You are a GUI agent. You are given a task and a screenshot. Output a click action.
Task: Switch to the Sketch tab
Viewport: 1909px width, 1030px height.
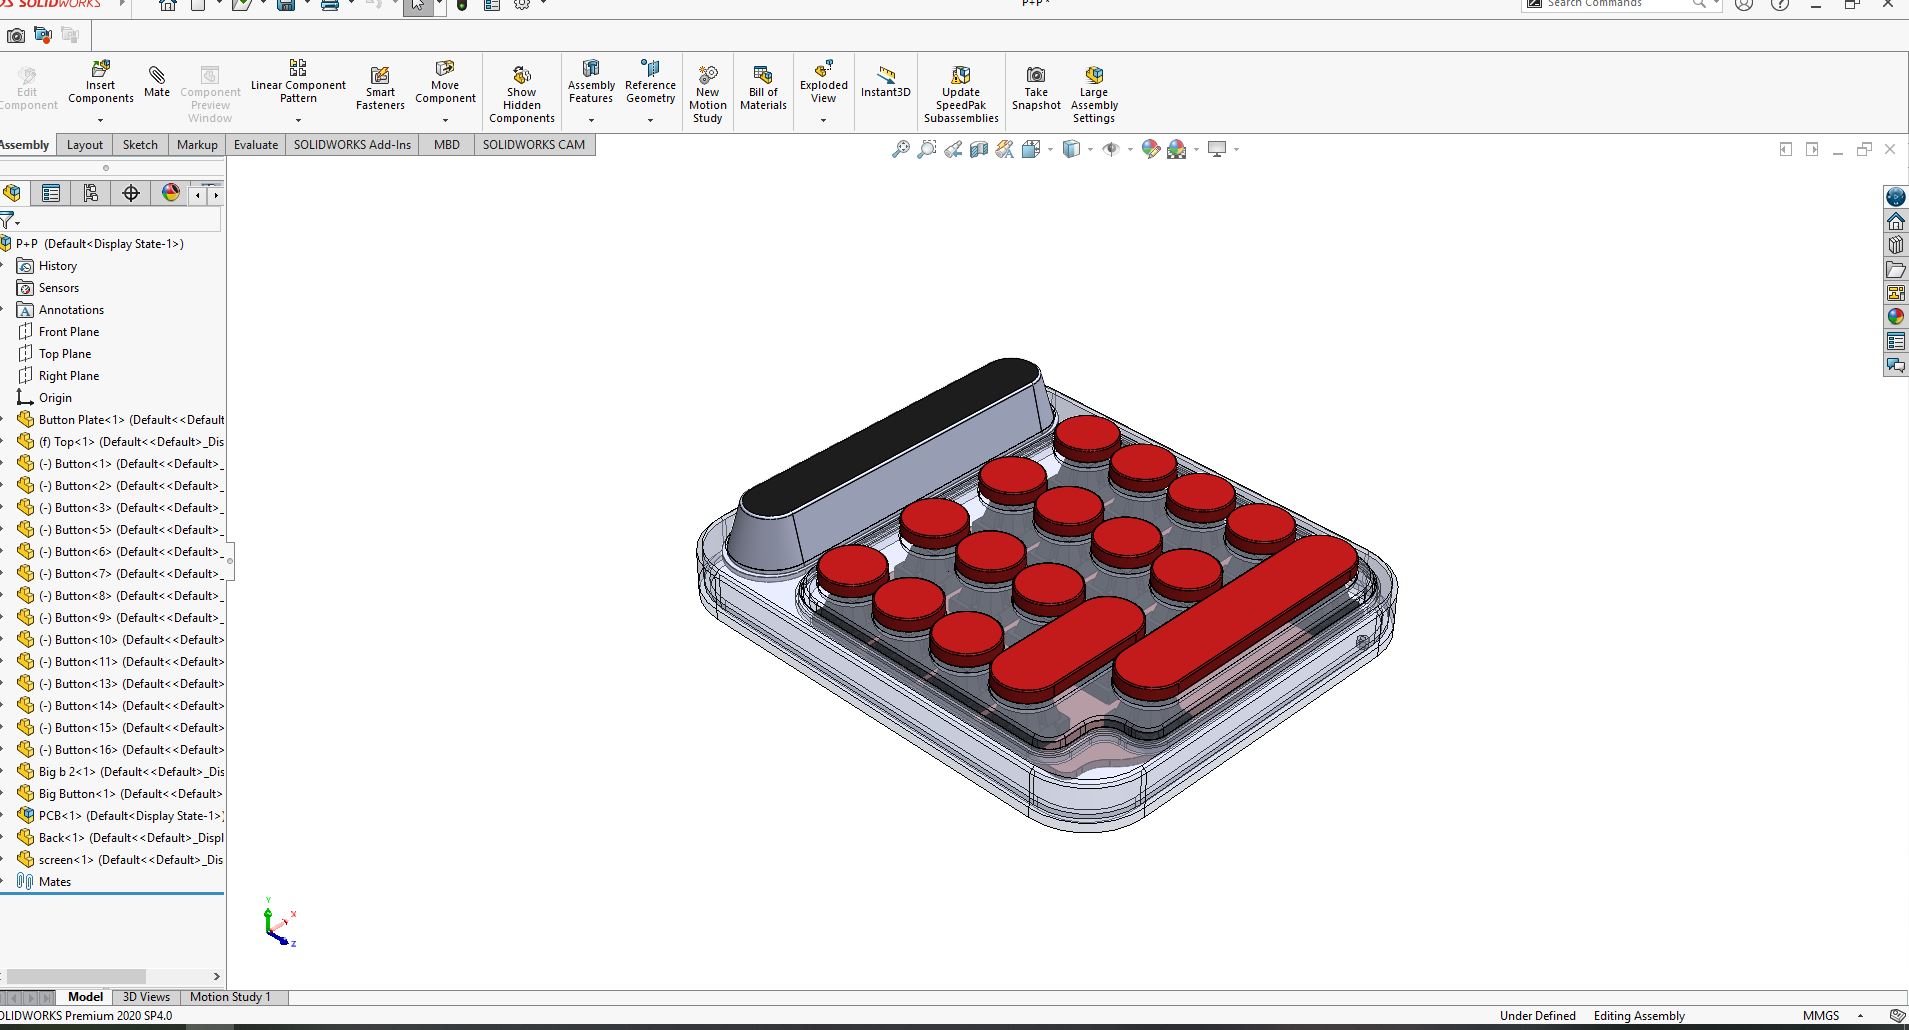click(x=140, y=145)
